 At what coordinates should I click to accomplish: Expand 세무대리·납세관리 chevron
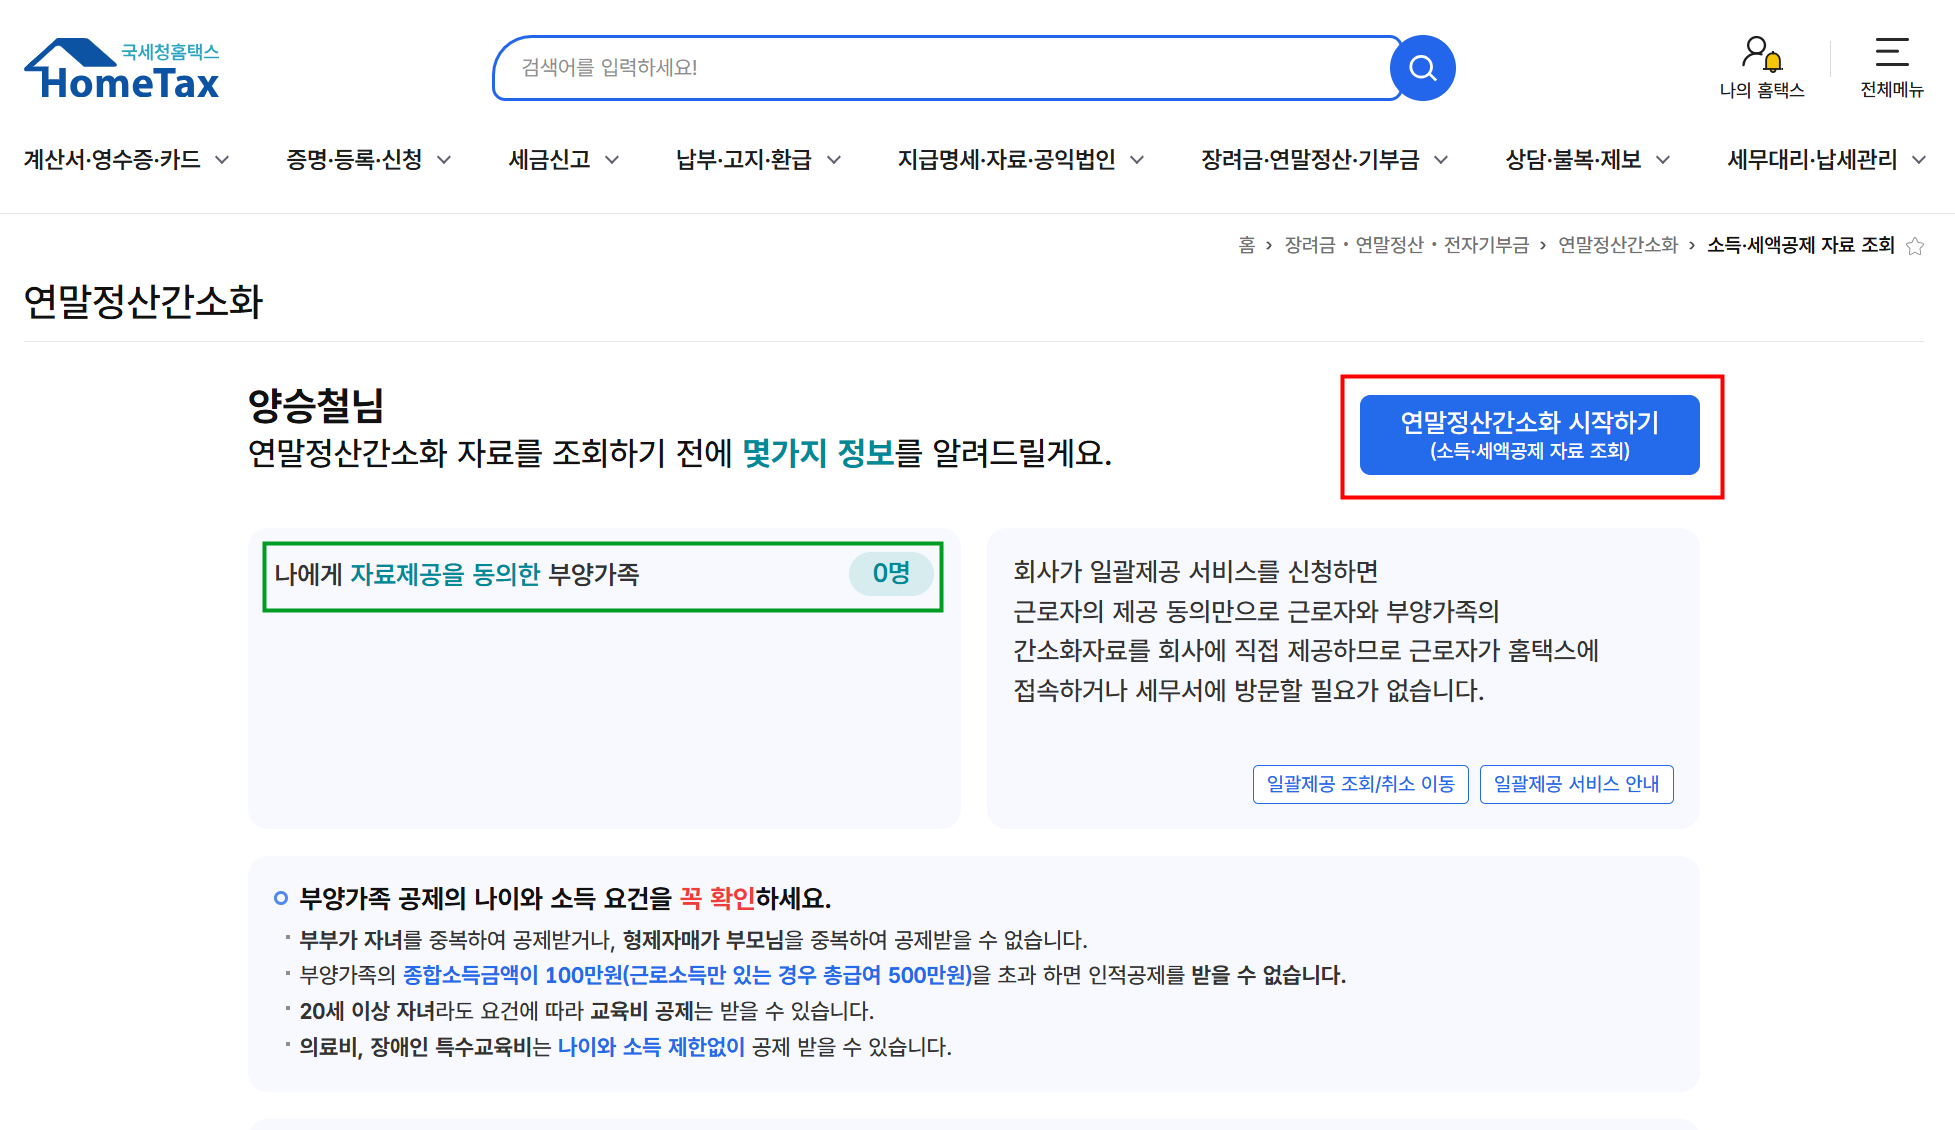[x=1918, y=160]
